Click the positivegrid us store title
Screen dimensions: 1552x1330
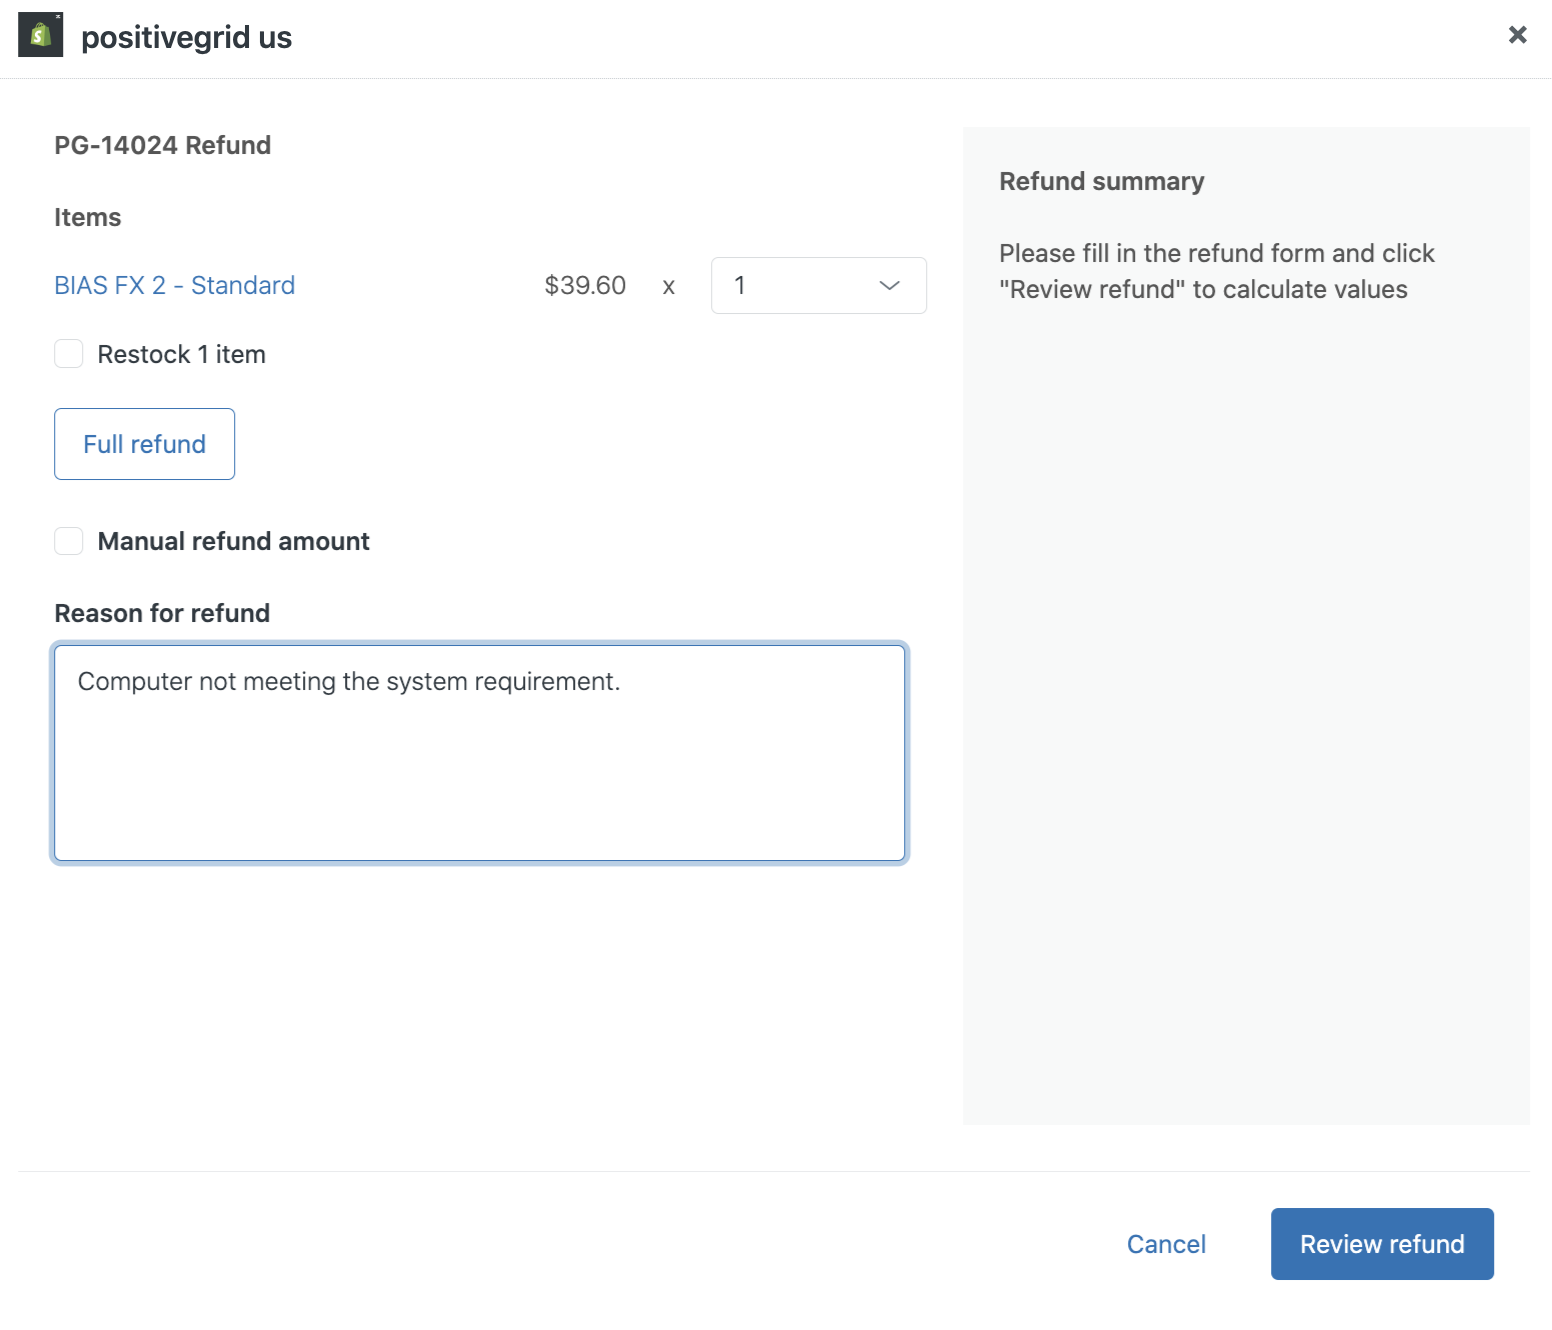(x=187, y=37)
